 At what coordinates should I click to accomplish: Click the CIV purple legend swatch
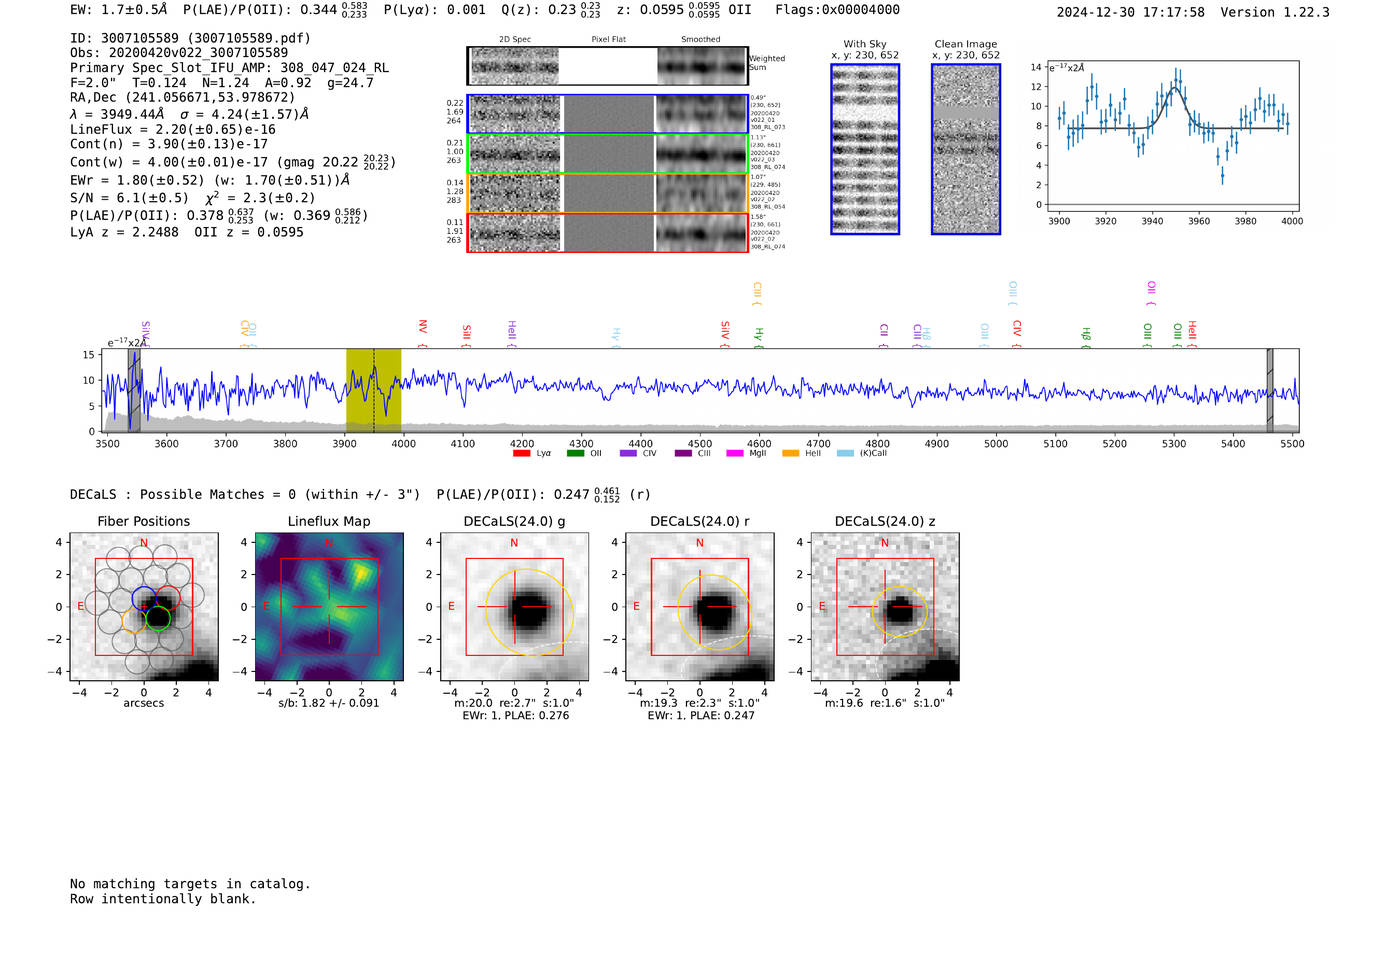coord(628,453)
